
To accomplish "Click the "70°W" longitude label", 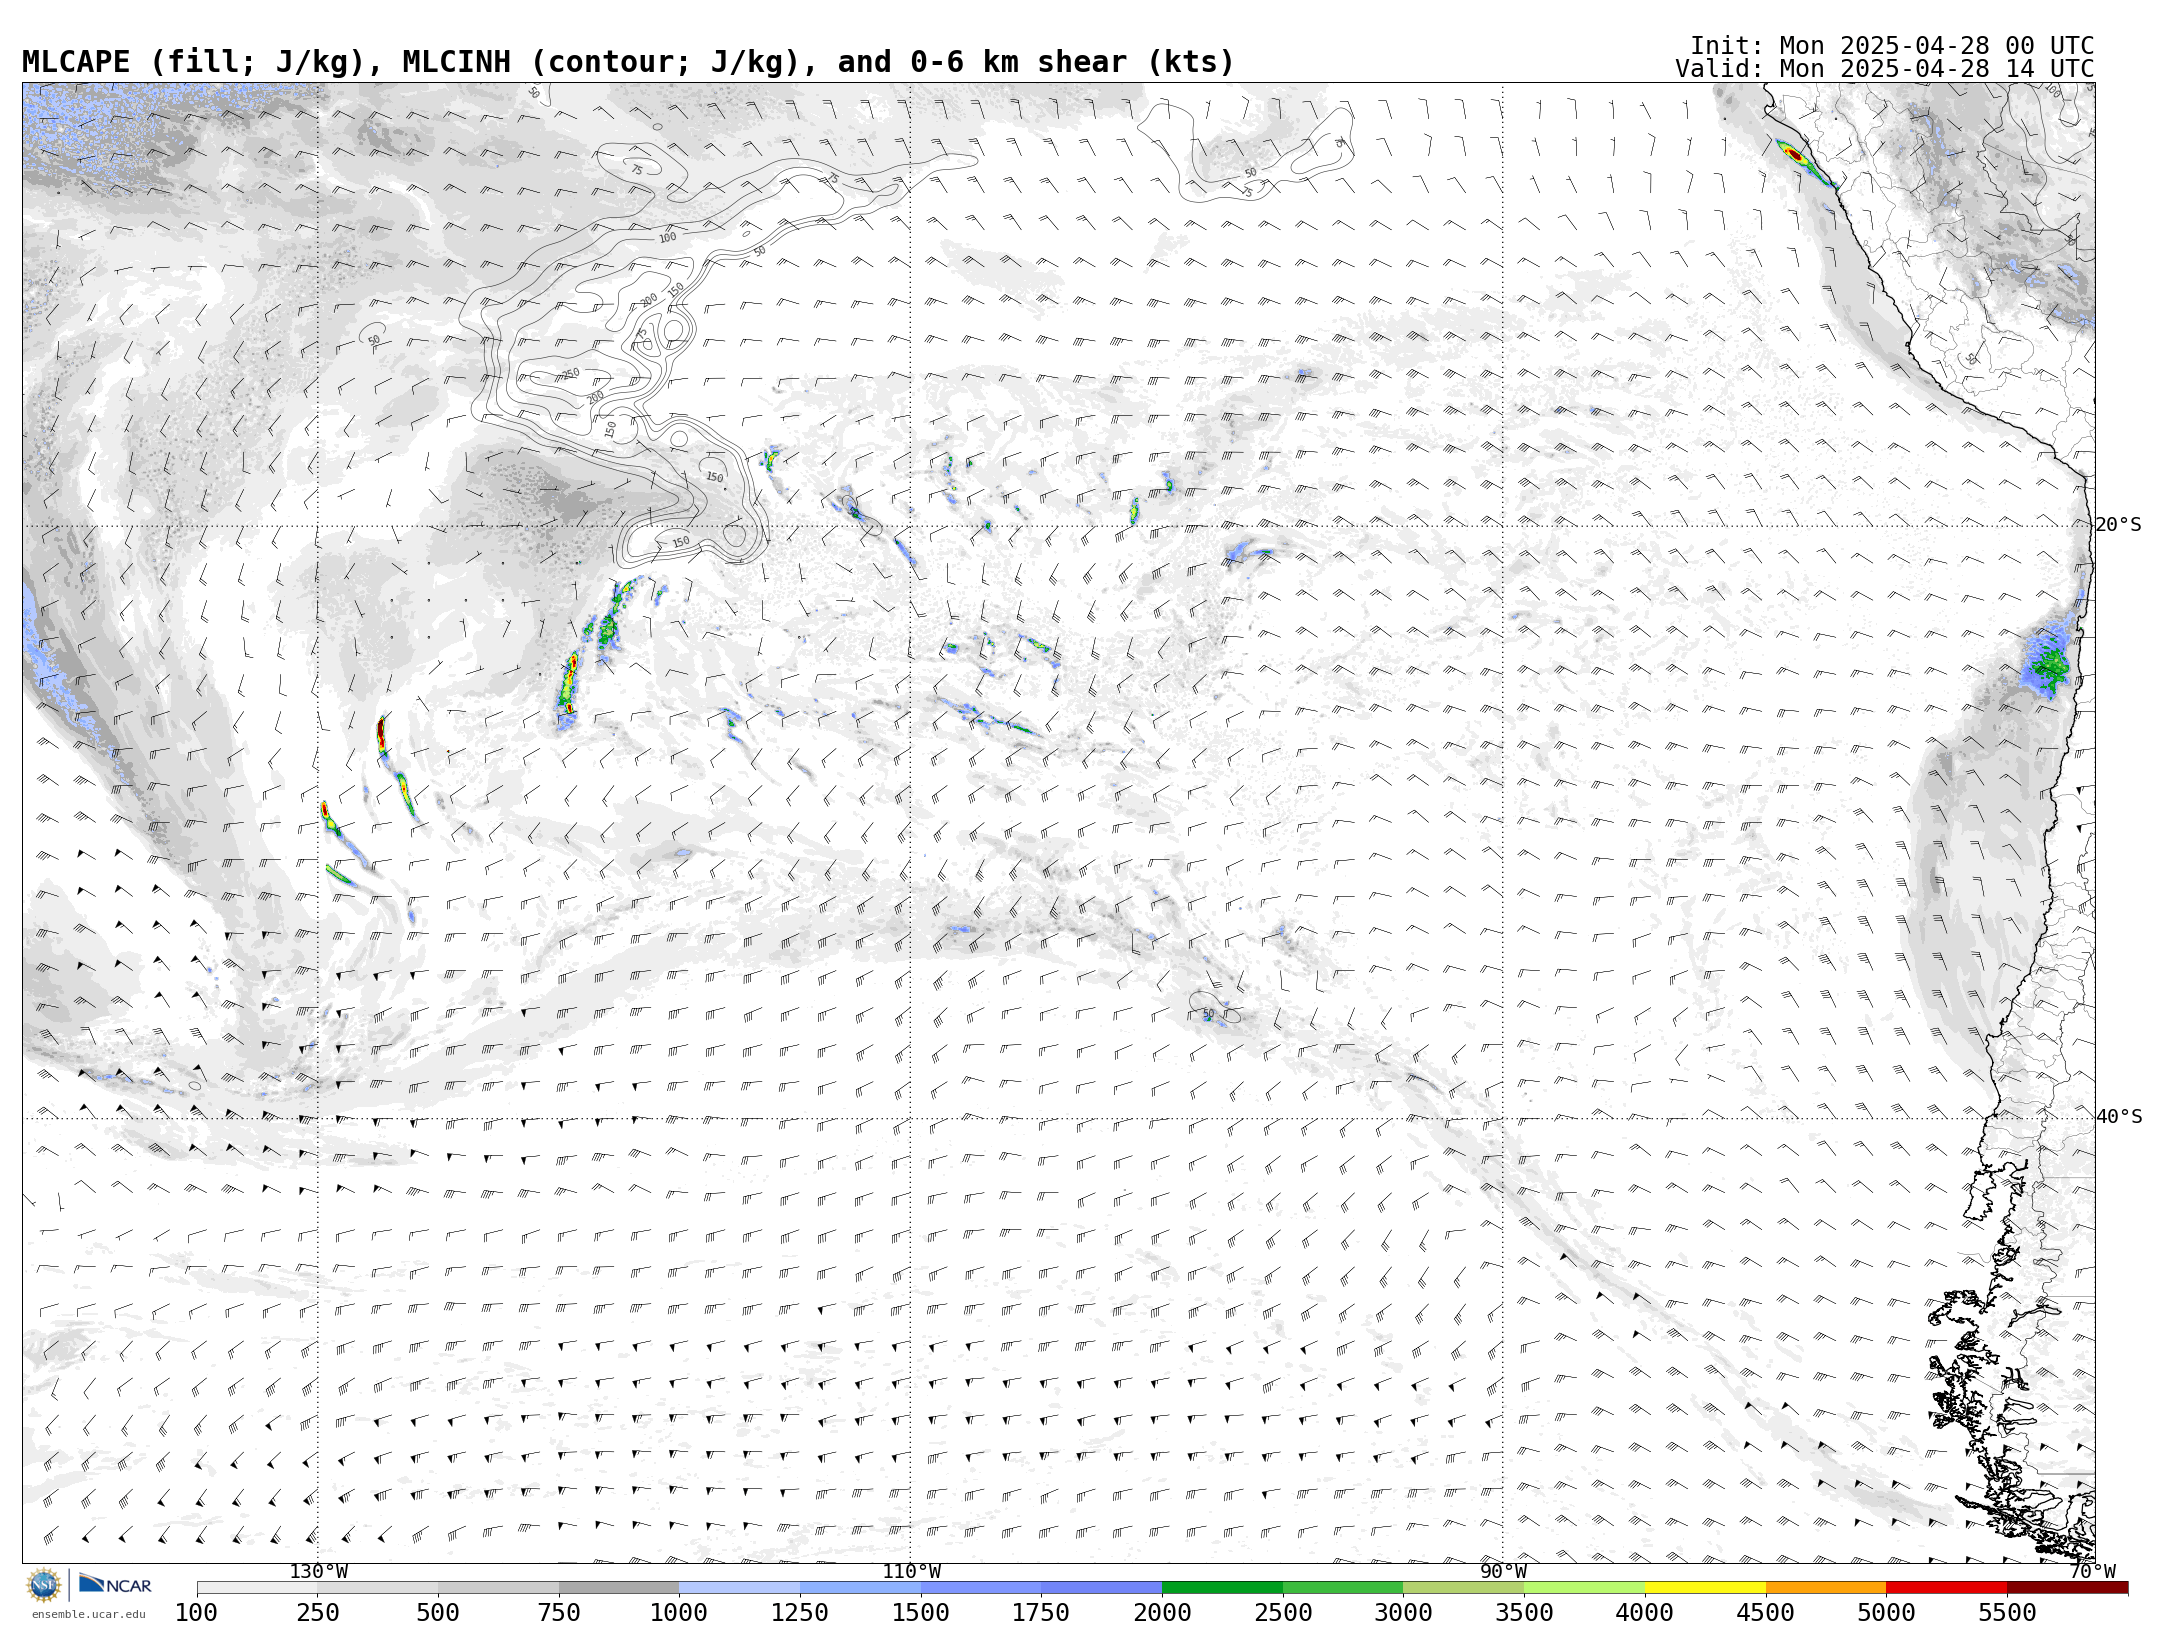I will 2092,1571.
